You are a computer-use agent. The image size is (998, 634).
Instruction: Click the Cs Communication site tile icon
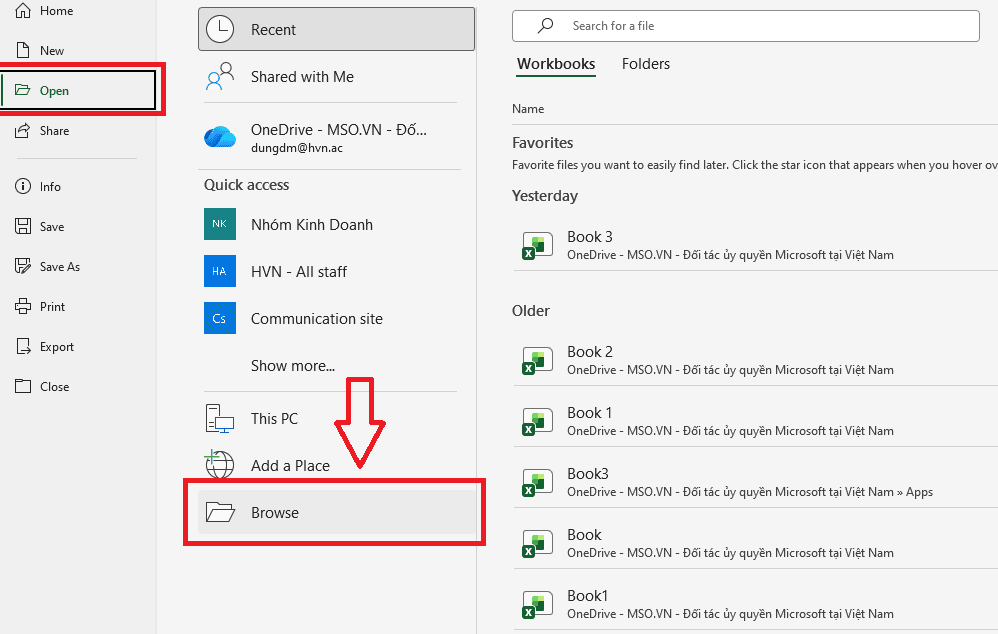click(x=220, y=318)
